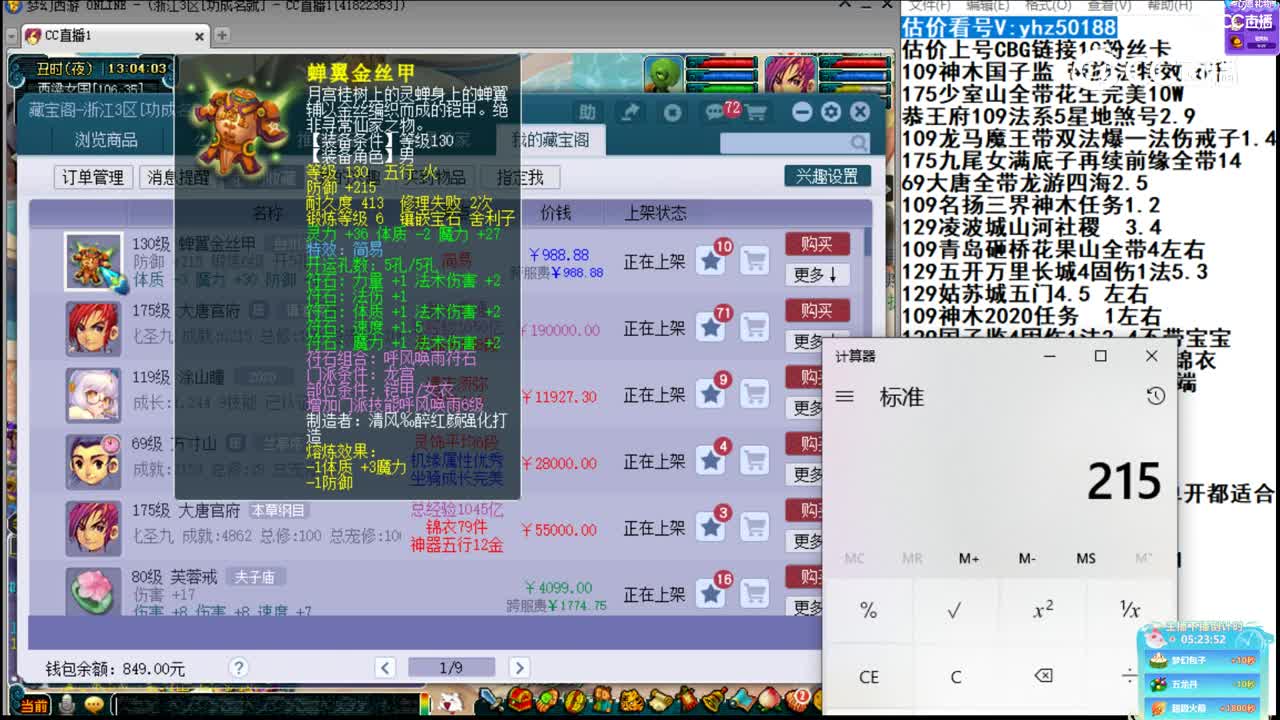The width and height of the screenshot is (1280, 720).
Task: Open 藏宝阁 settings gear icon
Action: 830,112
